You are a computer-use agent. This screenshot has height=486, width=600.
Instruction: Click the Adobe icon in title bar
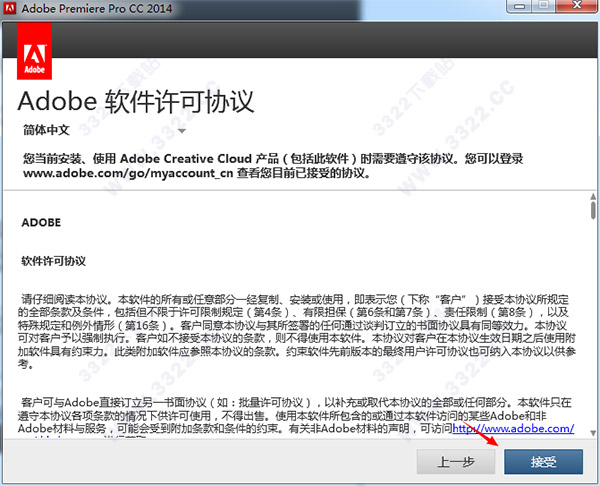click(9, 8)
